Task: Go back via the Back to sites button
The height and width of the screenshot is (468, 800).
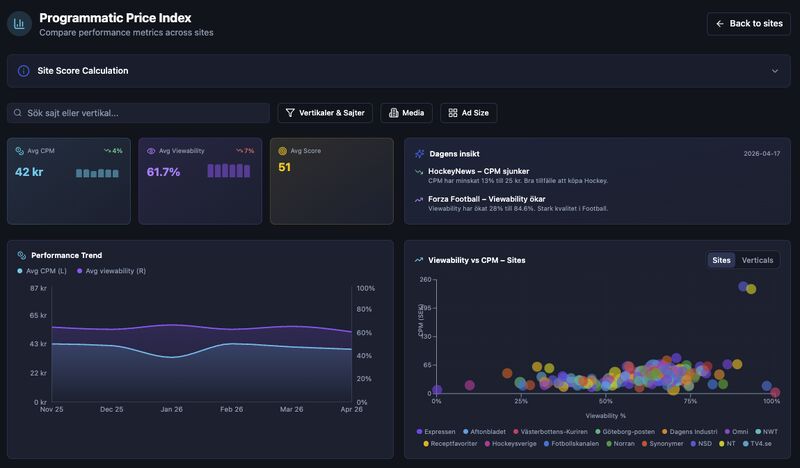Action: [748, 23]
